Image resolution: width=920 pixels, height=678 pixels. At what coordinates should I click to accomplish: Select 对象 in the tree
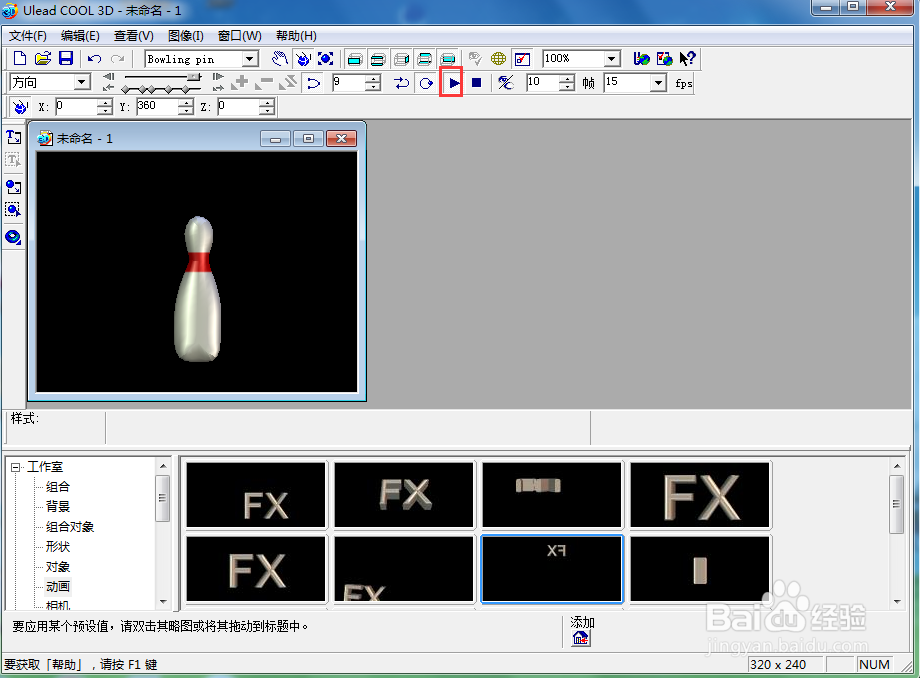pos(58,567)
